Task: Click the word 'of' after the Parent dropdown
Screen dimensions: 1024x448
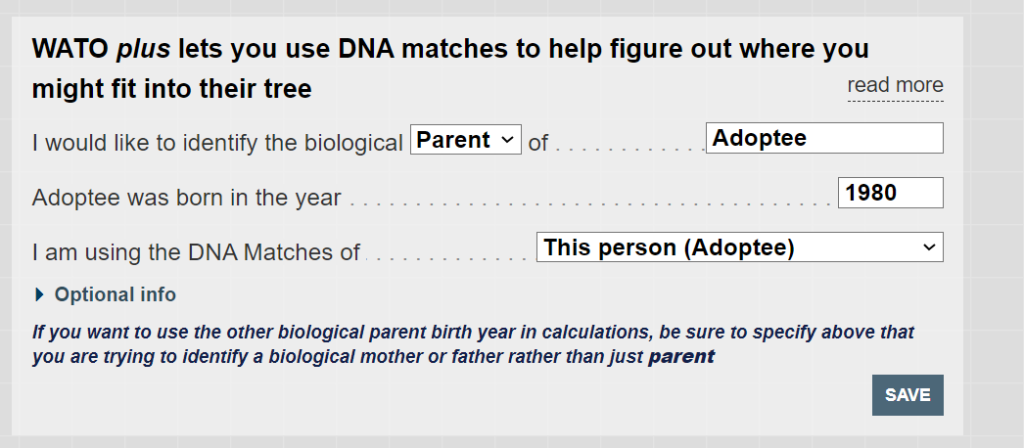Action: click(x=538, y=143)
